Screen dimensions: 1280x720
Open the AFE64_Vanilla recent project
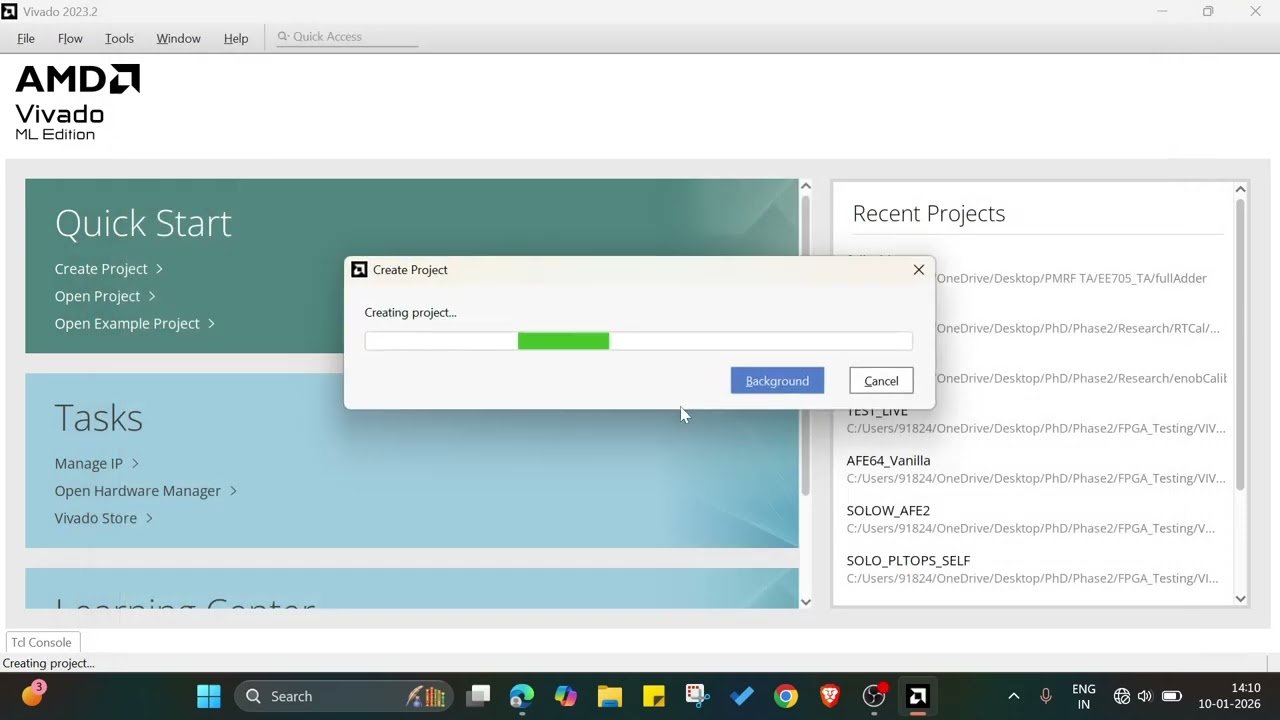888,461
